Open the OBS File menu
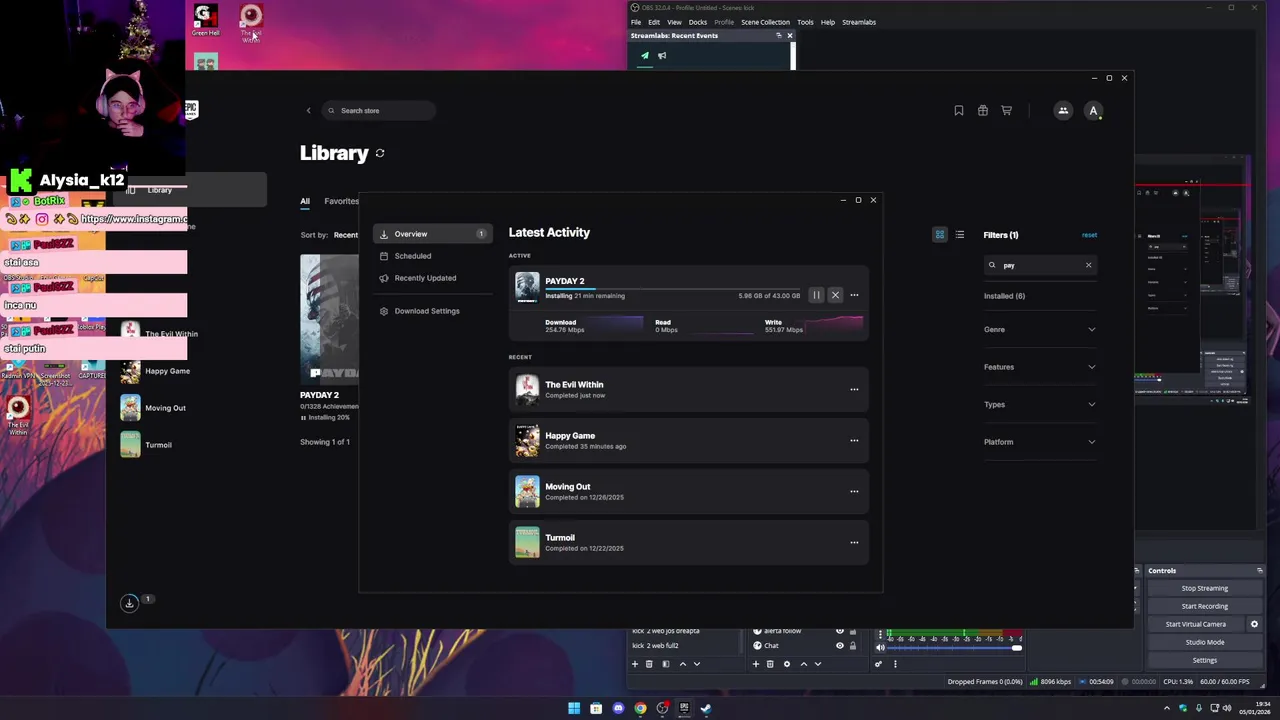Viewport: 1280px width, 720px height. [636, 22]
